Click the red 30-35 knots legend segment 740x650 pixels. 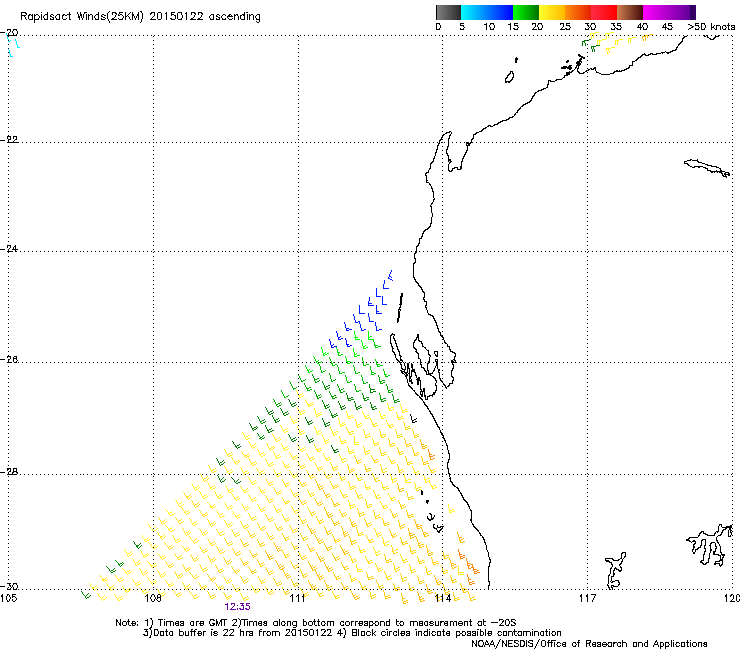(604, 12)
